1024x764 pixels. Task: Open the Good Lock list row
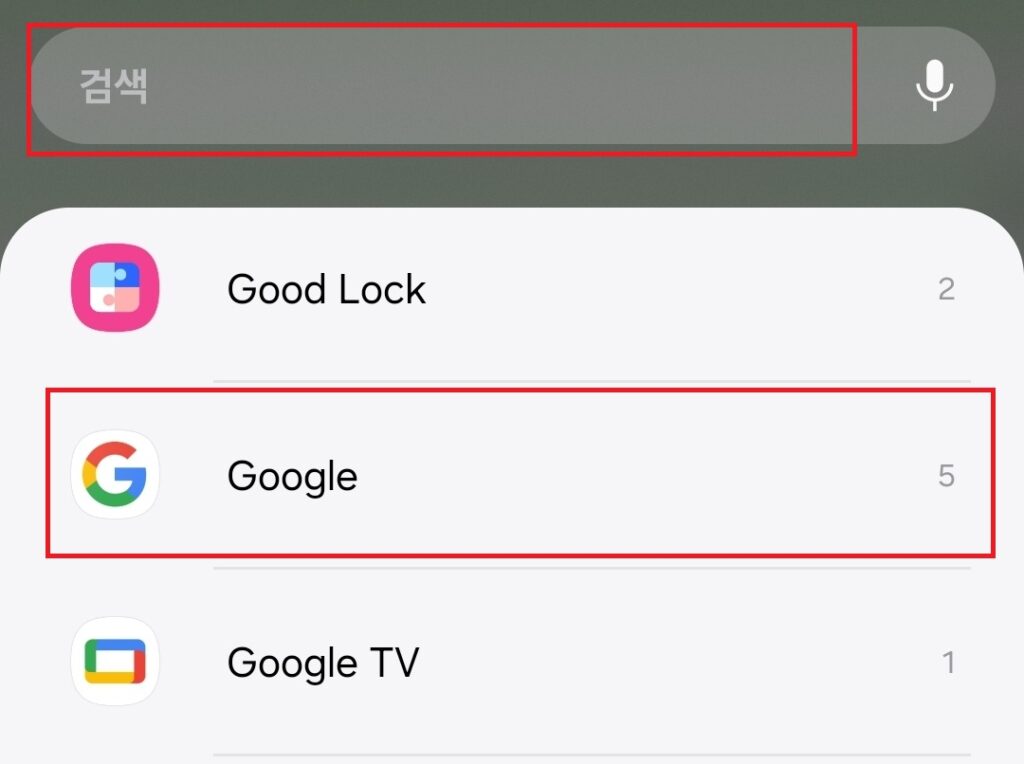click(512, 289)
